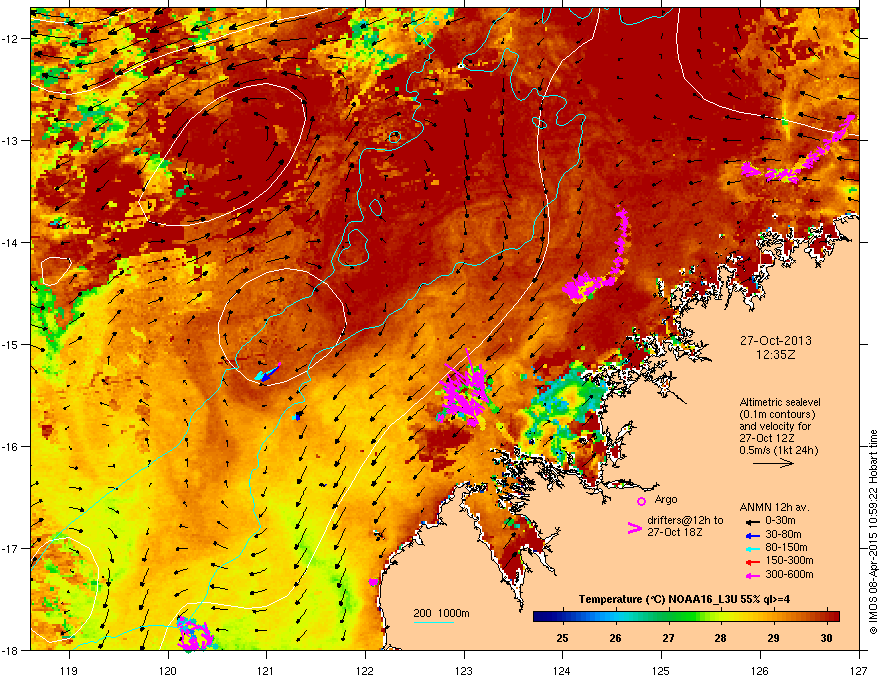The height and width of the screenshot is (680, 880).
Task: Click the magenta drifters arrowhead legend symbol
Action: coord(634,528)
